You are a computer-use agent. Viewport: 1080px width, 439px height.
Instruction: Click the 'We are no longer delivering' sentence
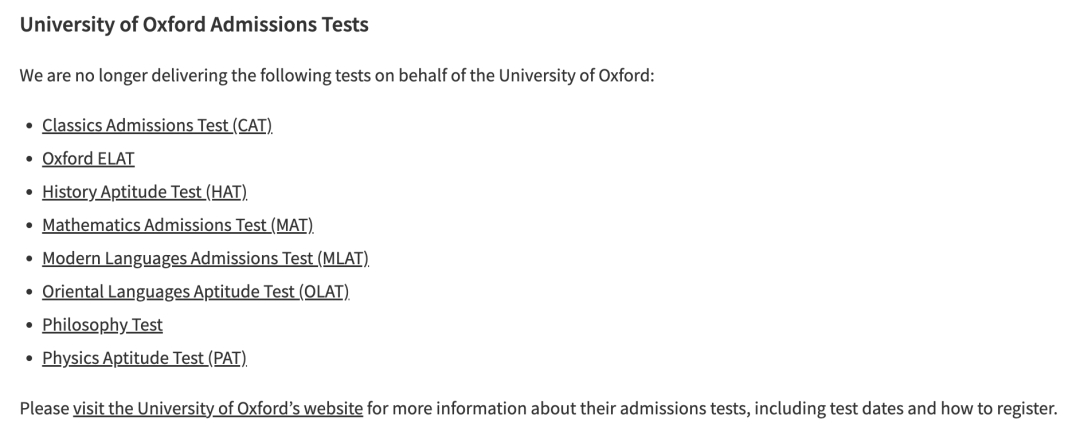(x=337, y=75)
